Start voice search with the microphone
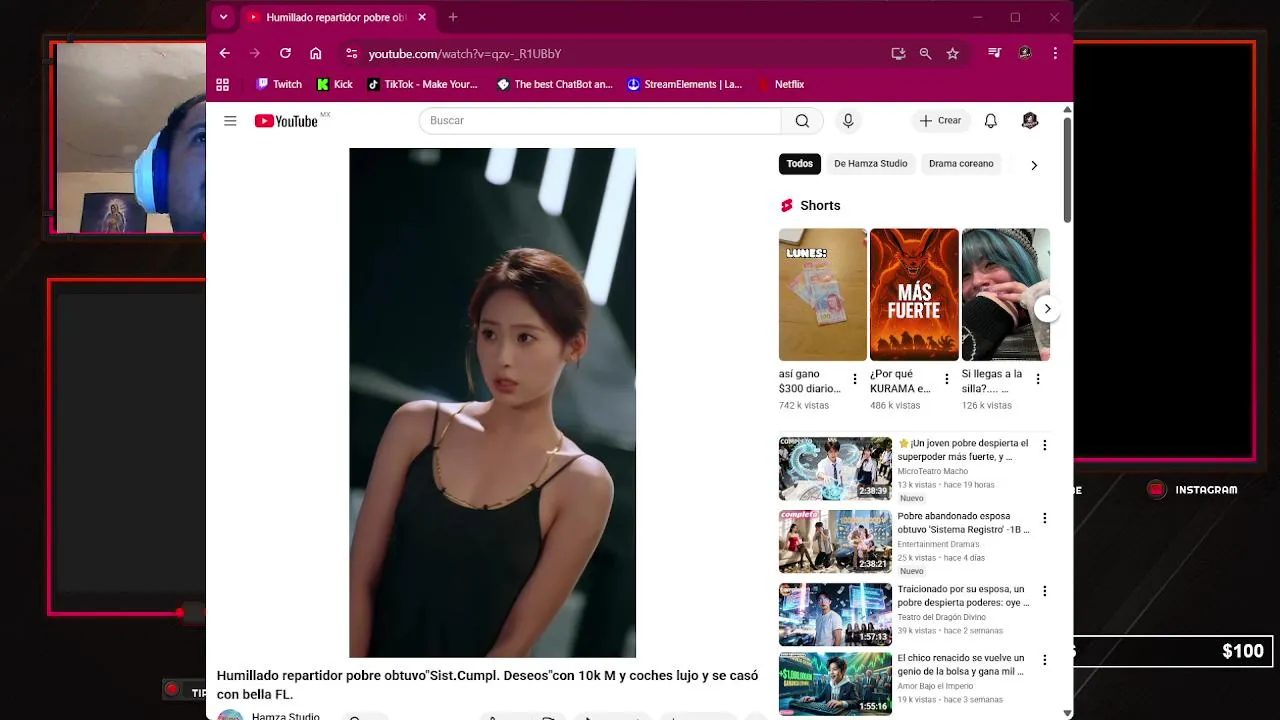 point(848,121)
